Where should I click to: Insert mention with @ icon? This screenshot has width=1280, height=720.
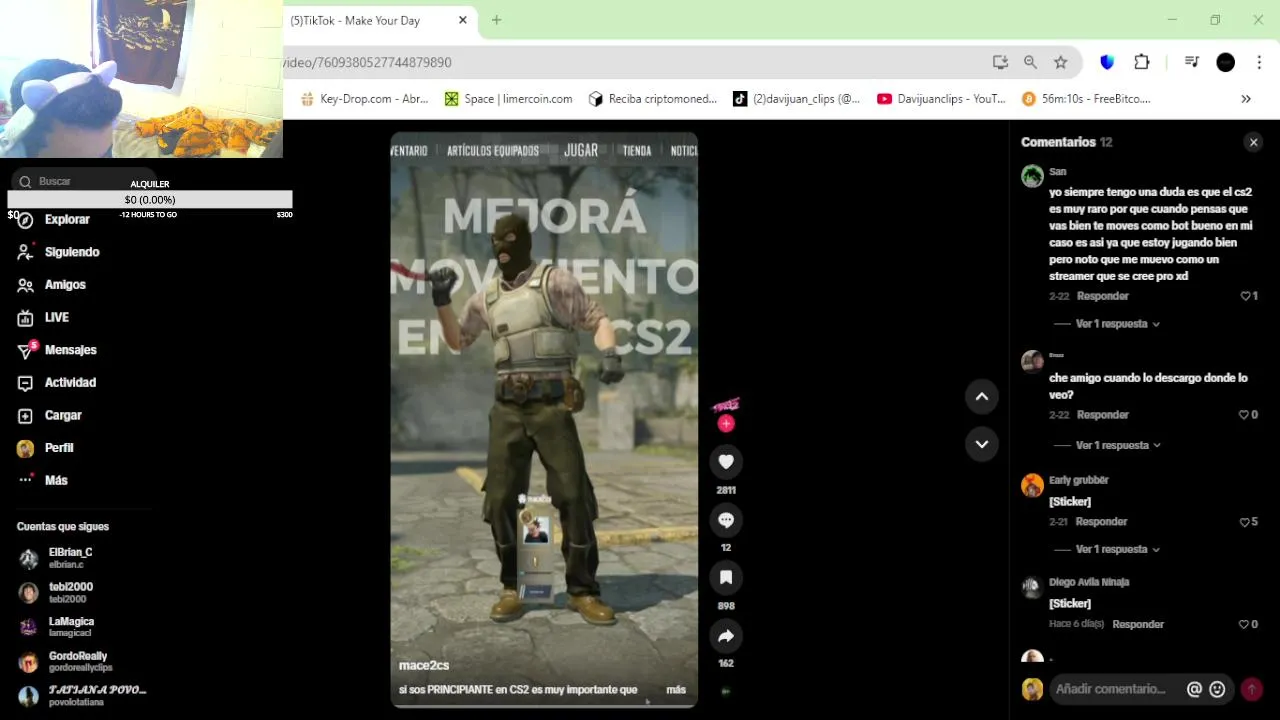click(1194, 689)
